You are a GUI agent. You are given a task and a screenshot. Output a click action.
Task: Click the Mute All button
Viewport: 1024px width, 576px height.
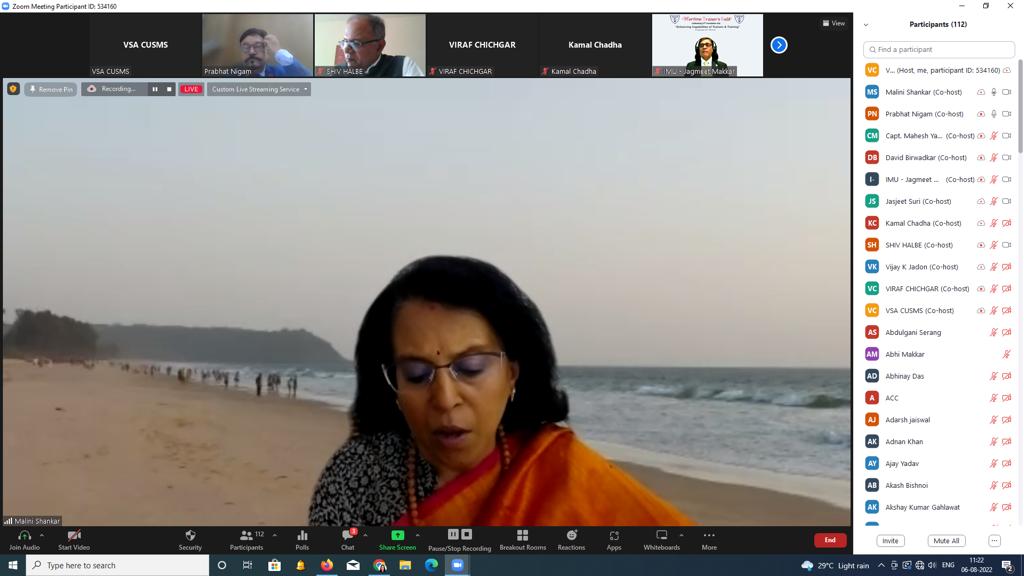click(x=946, y=541)
